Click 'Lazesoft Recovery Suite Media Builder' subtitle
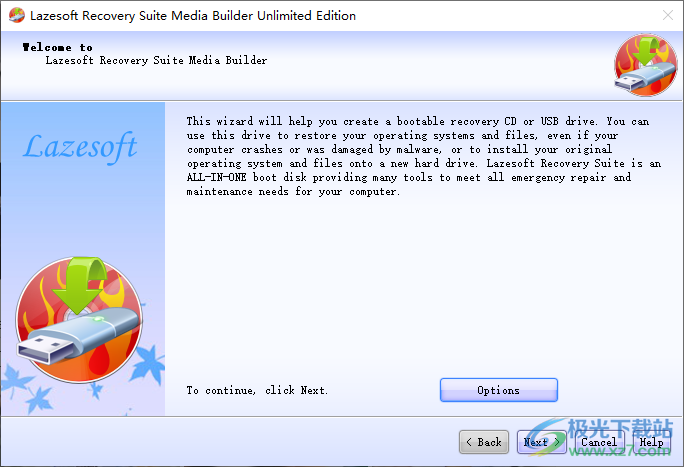684x467 pixels. 156,60
